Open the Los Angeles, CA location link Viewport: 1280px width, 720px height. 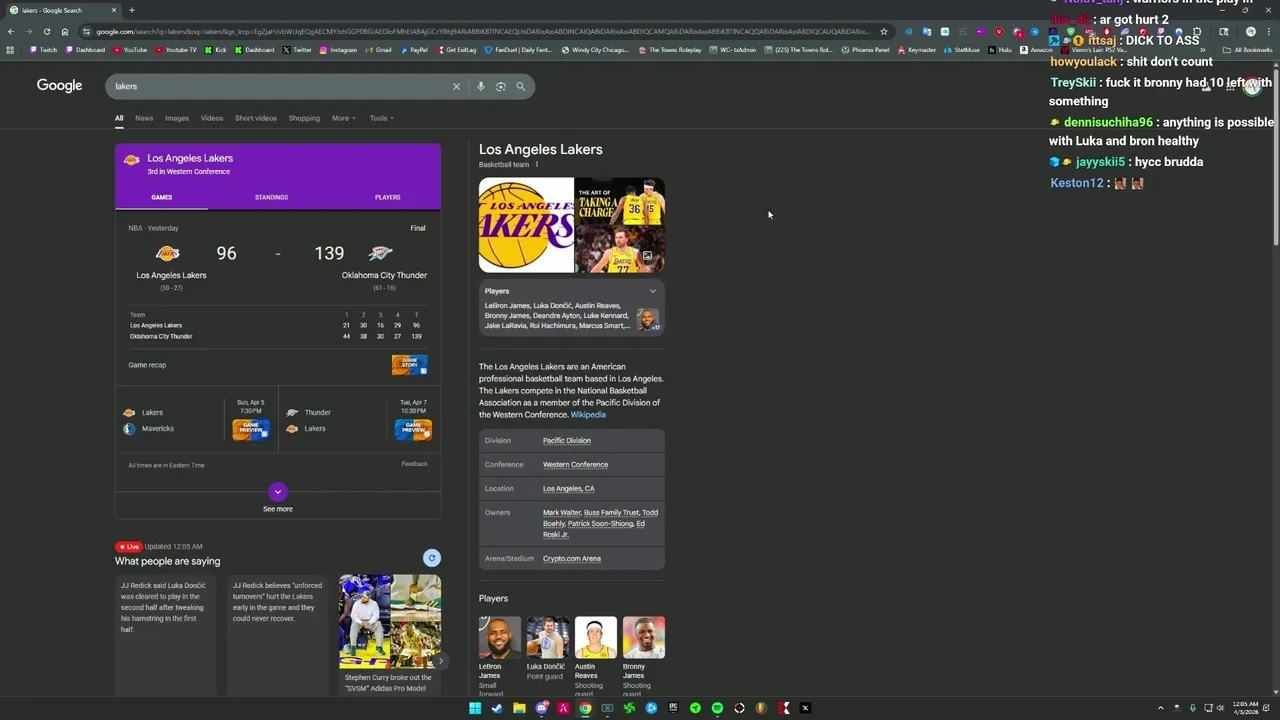(x=569, y=489)
